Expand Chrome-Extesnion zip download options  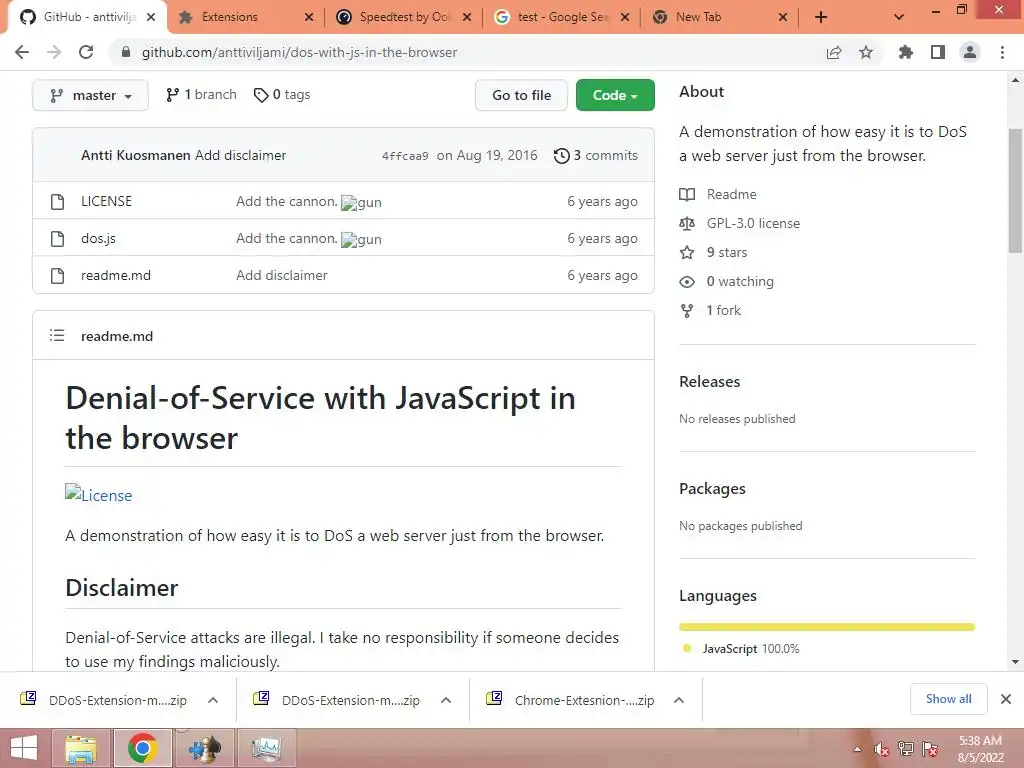pyautogui.click(x=679, y=700)
